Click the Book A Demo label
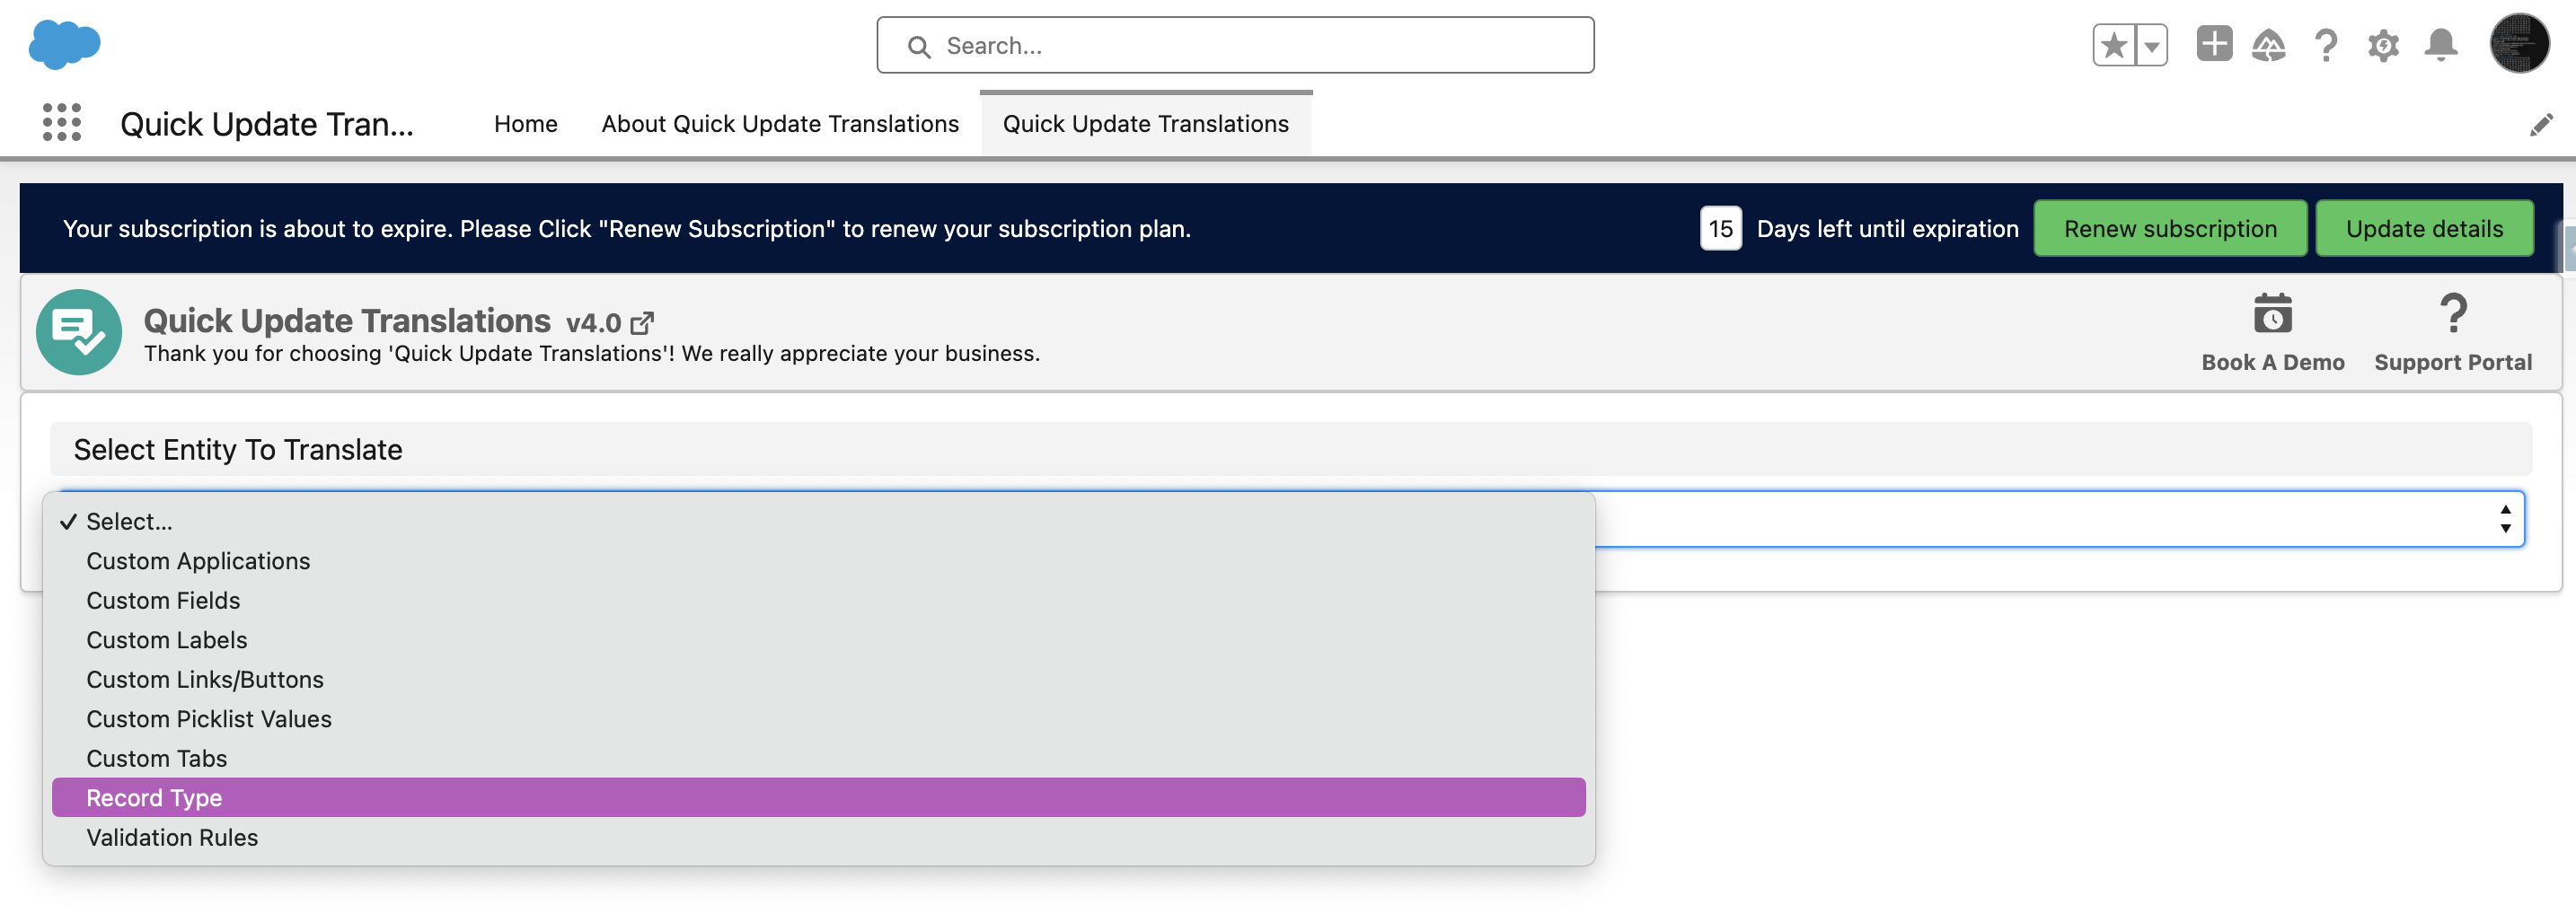The height and width of the screenshot is (923, 2576). point(2272,363)
